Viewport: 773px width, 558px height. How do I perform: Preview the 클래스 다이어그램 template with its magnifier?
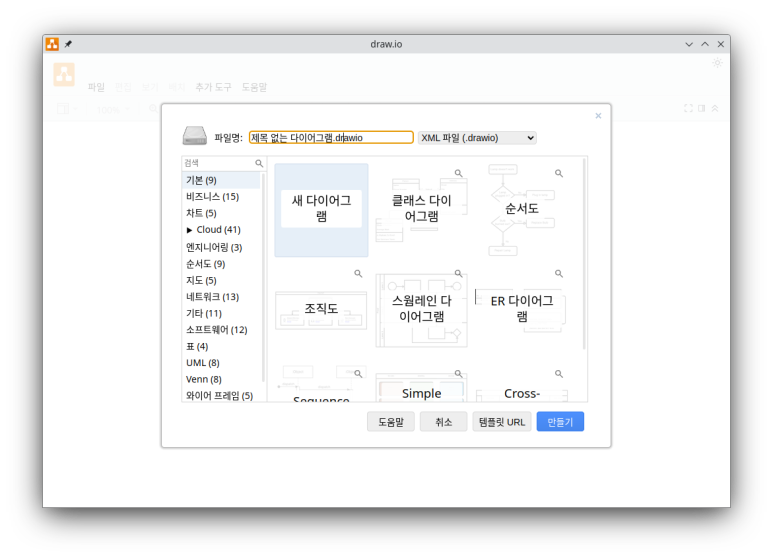[458, 173]
